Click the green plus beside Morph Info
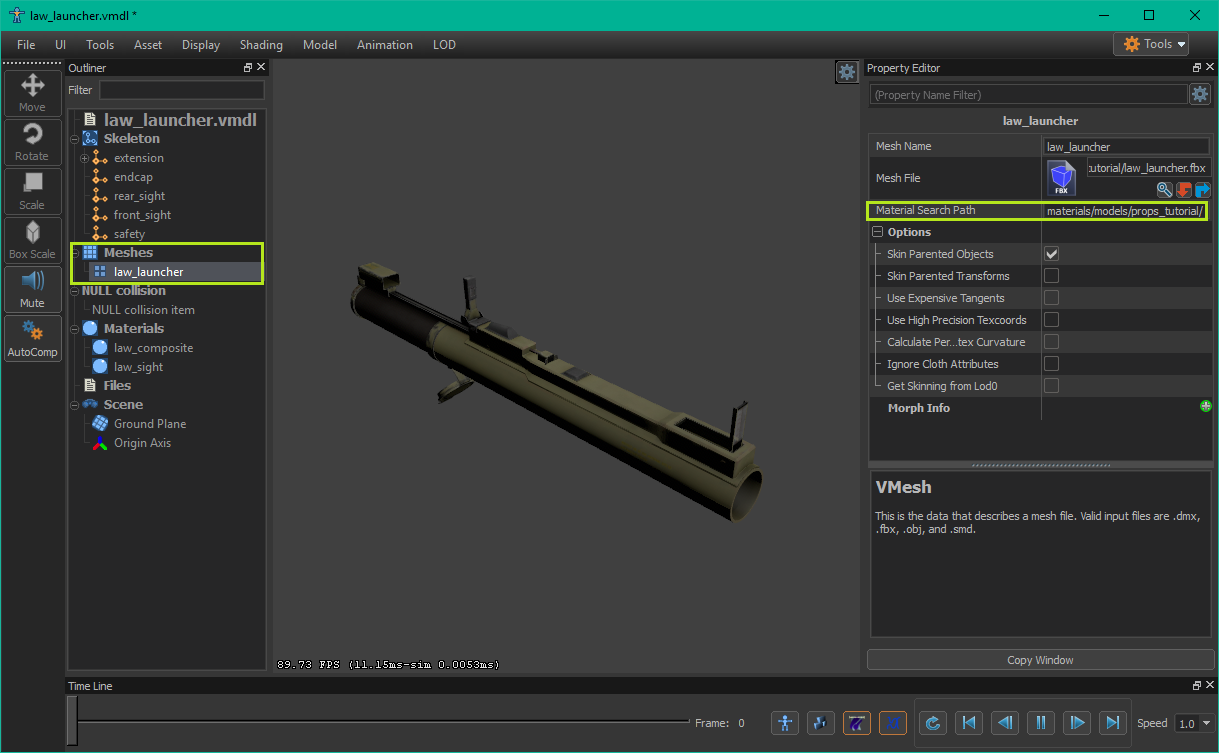Image resolution: width=1219 pixels, height=753 pixels. coord(1206,407)
